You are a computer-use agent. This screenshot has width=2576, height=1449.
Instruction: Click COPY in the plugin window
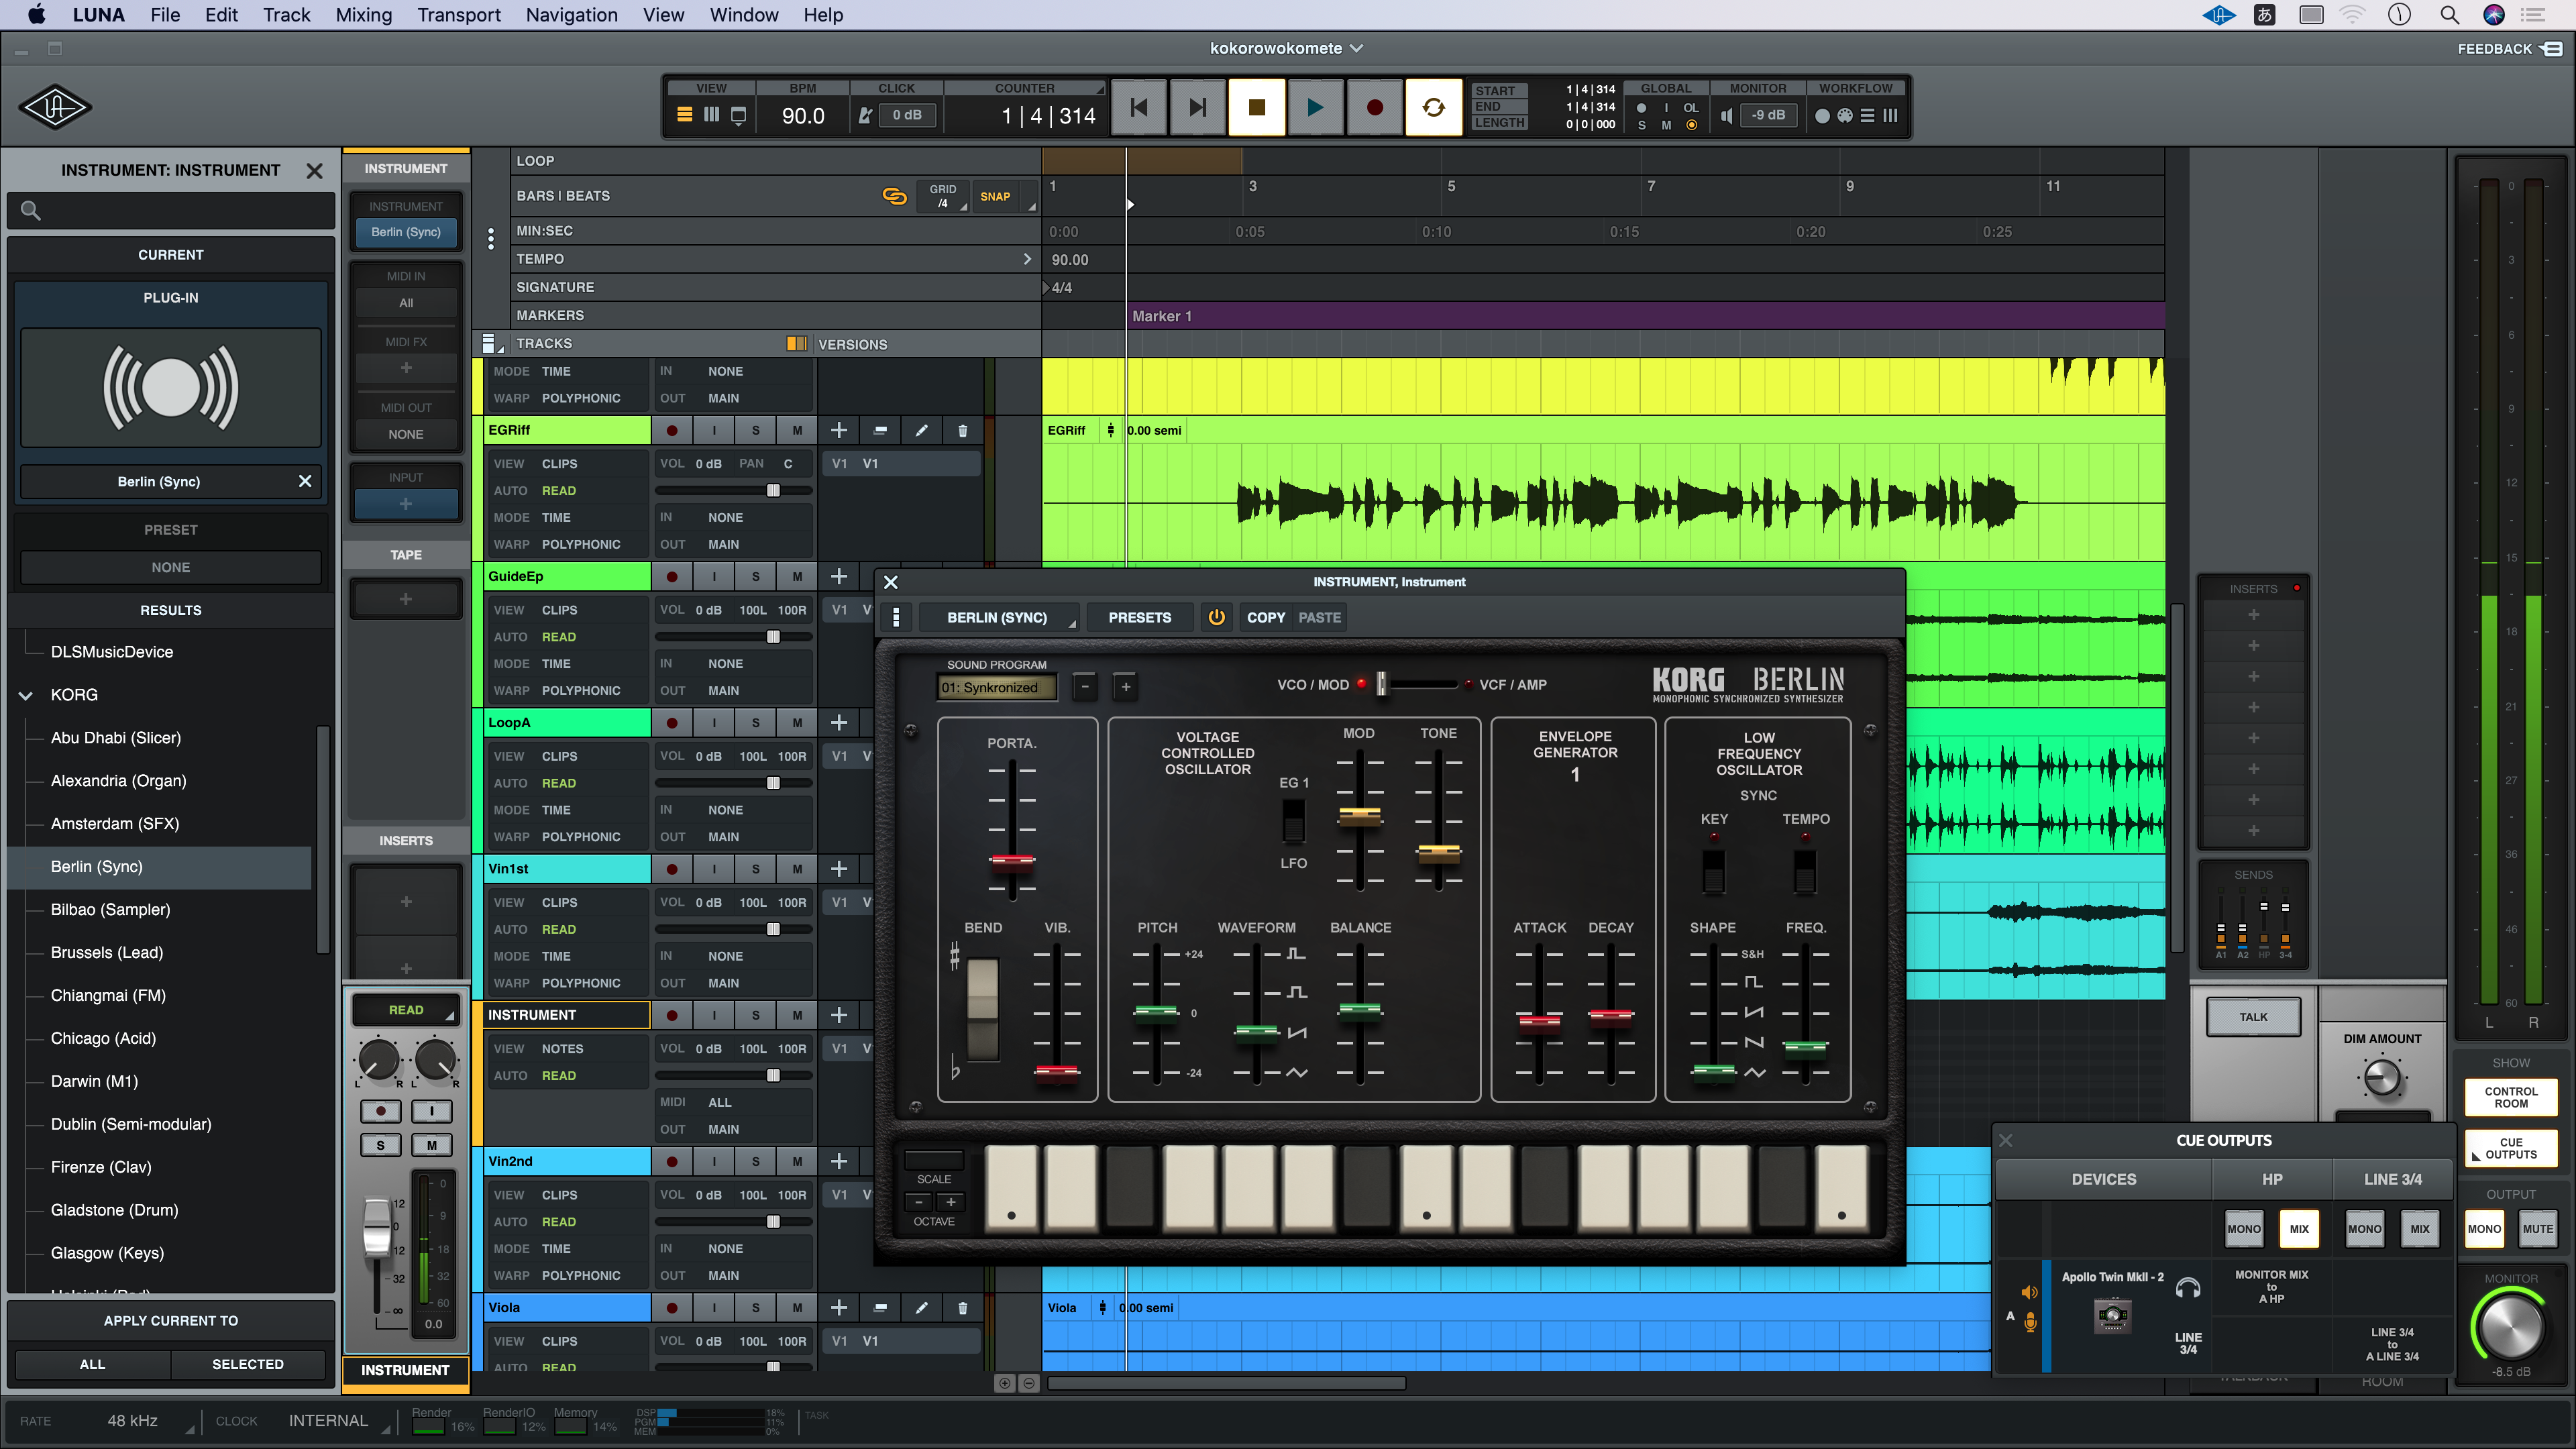coord(1265,618)
